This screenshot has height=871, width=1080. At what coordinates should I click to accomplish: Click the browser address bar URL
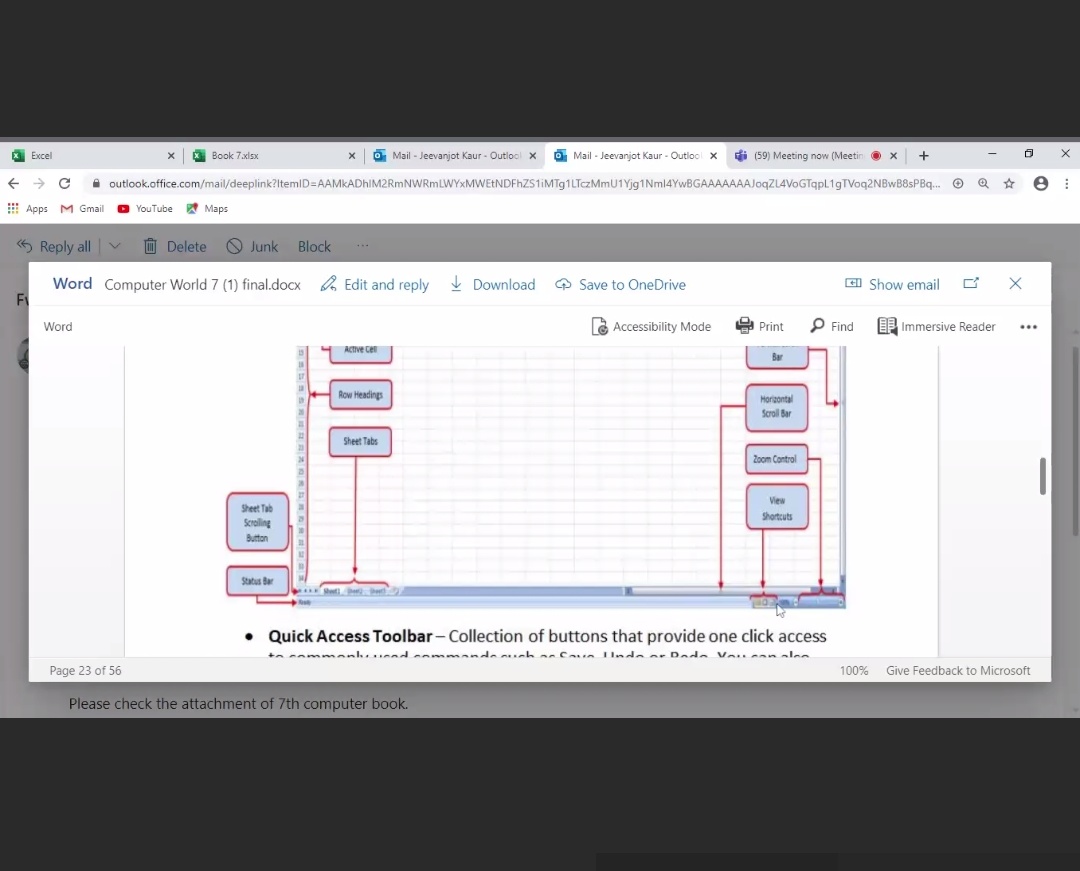pos(523,183)
